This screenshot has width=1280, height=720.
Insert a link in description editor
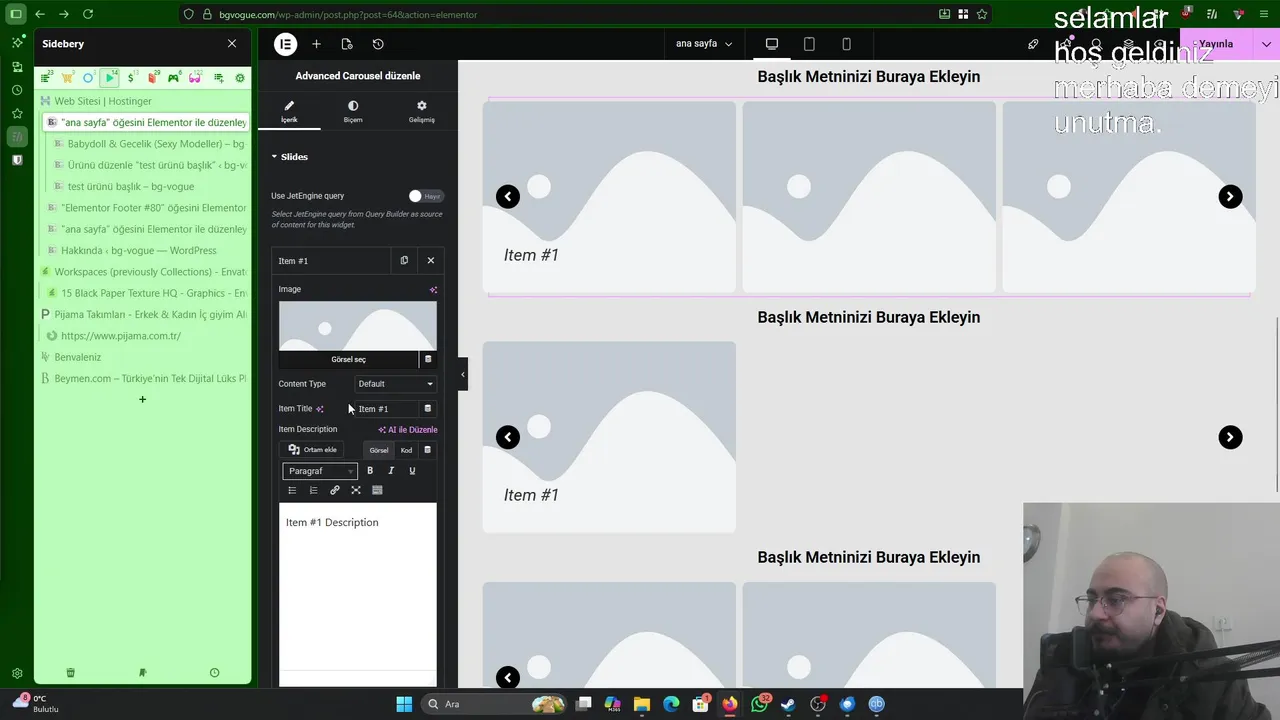tap(335, 490)
